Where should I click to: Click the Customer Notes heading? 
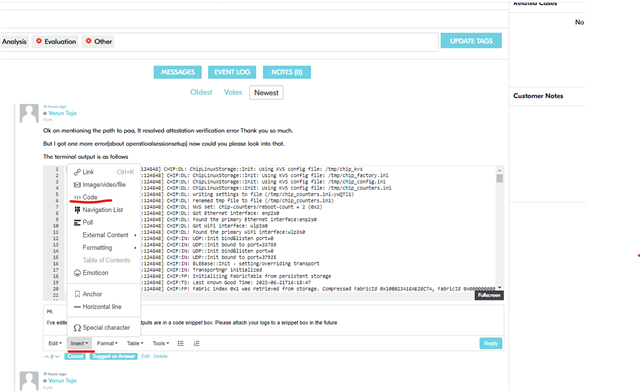coord(538,96)
